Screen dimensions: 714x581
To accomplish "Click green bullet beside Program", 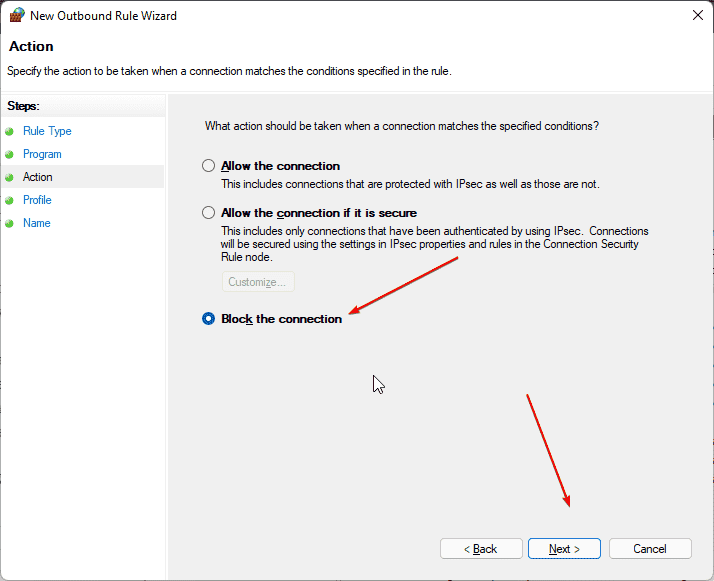I will (x=10, y=154).
